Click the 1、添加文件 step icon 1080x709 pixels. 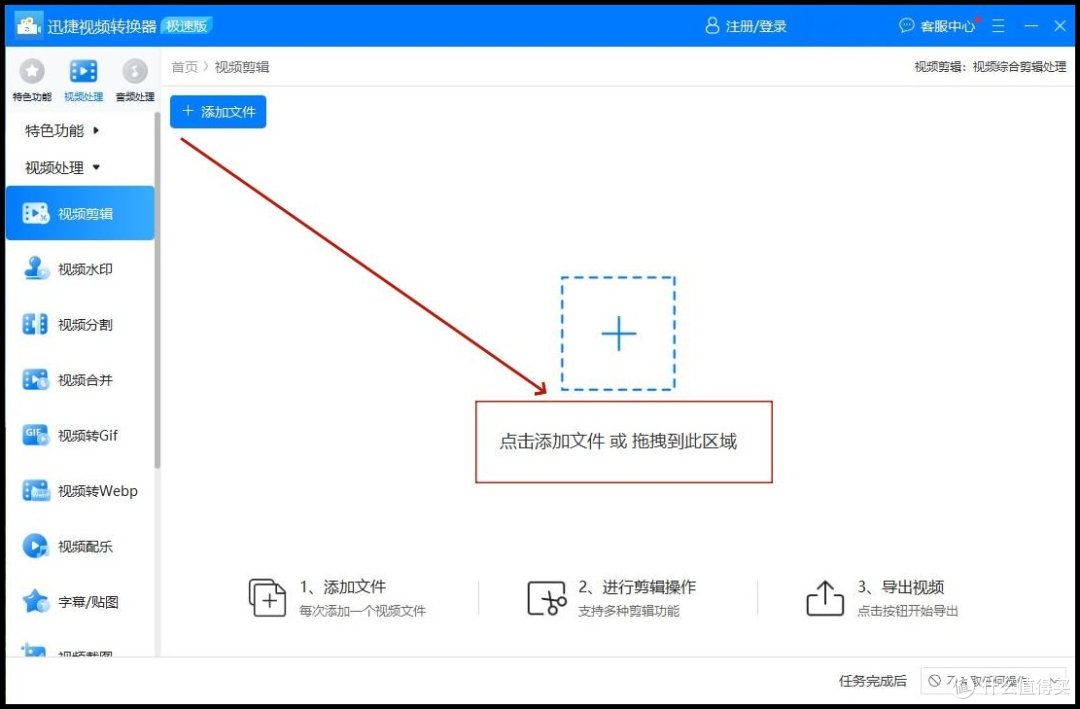coord(267,597)
